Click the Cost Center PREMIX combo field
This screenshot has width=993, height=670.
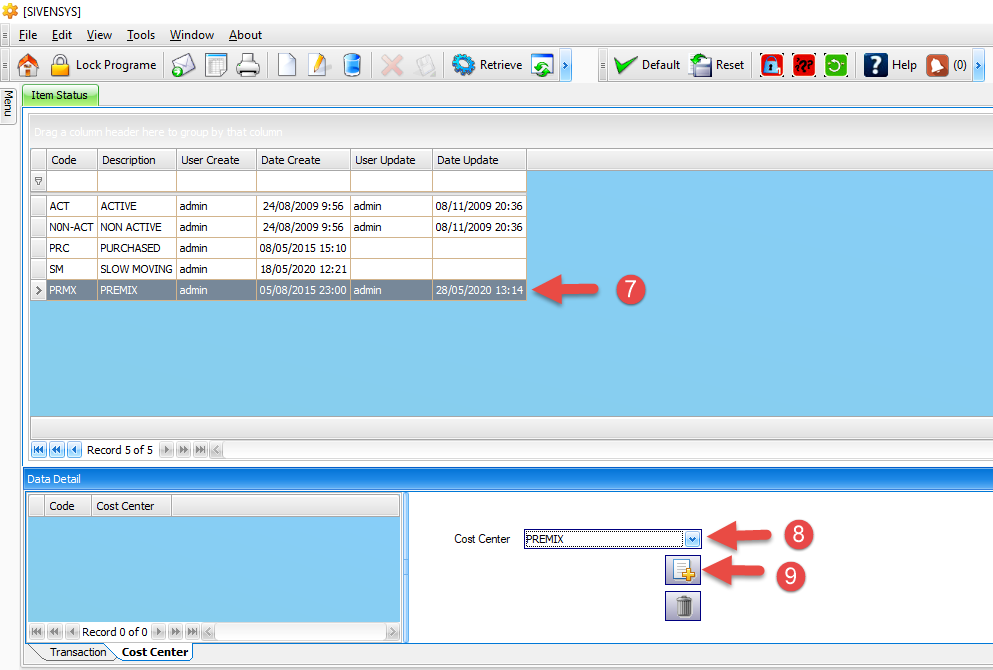[x=604, y=539]
